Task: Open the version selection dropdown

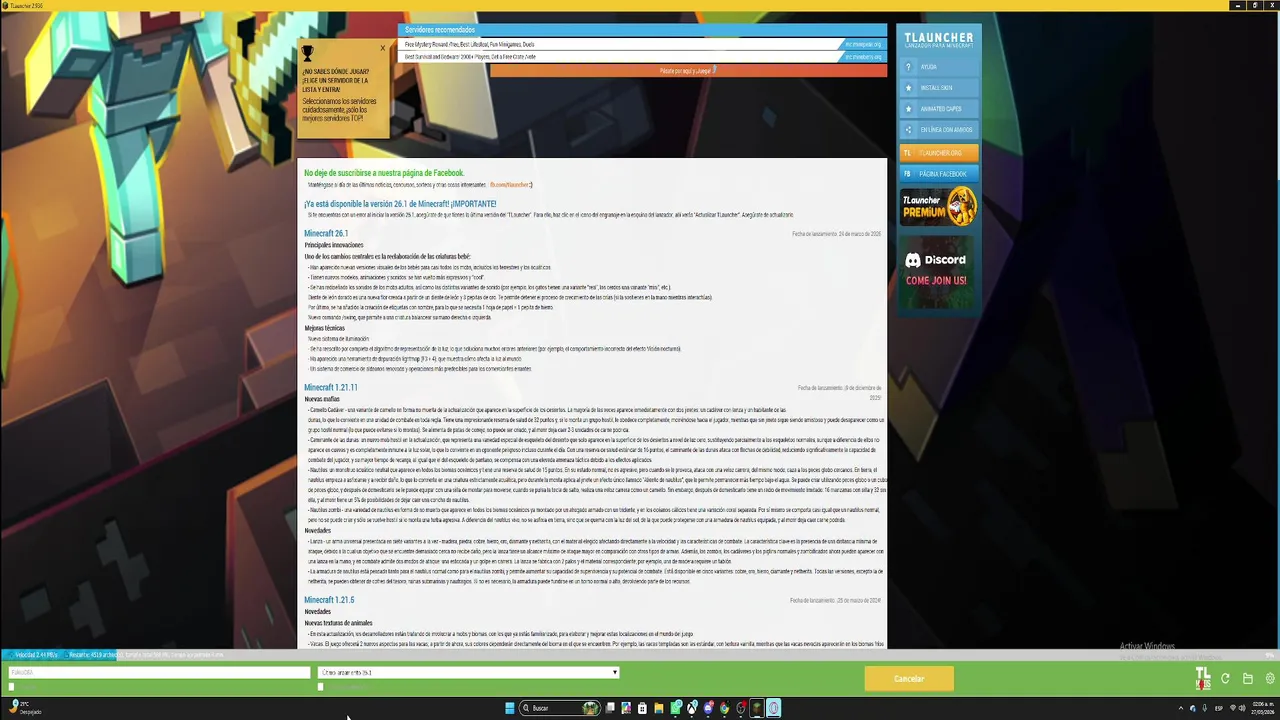Action: (x=469, y=673)
